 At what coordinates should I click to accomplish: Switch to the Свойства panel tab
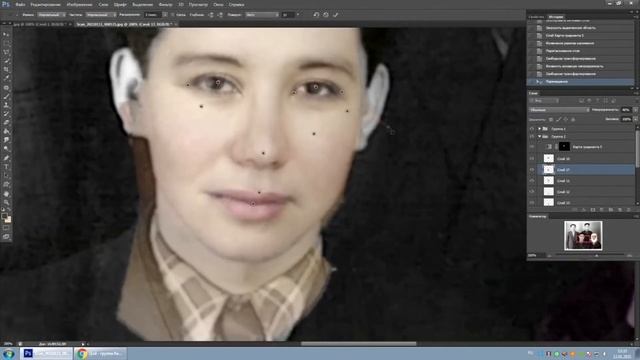point(536,17)
